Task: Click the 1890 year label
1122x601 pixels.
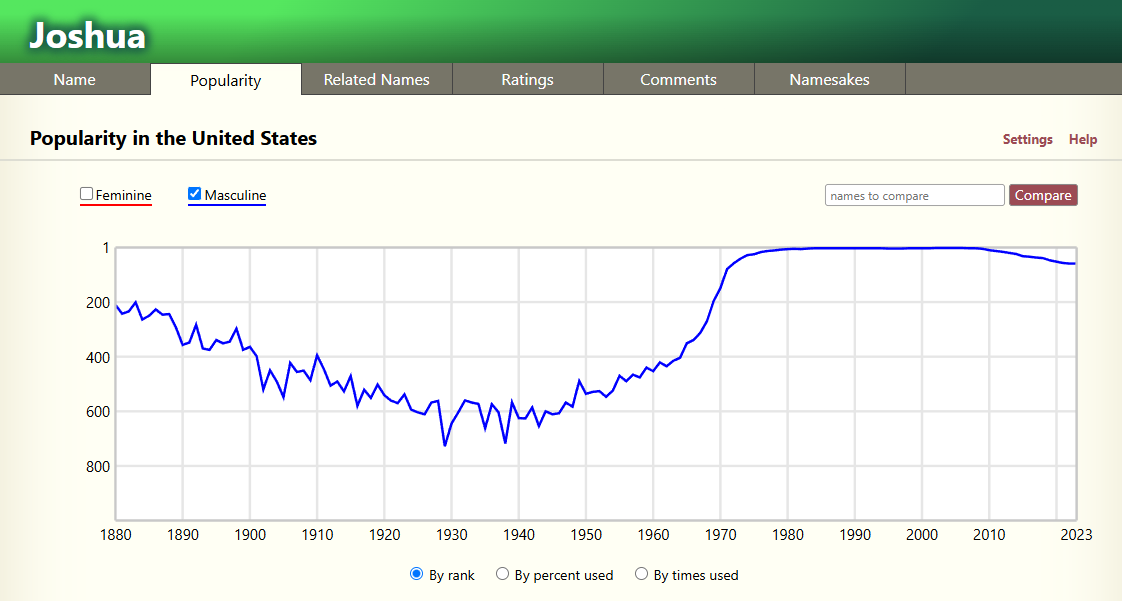Action: [183, 534]
